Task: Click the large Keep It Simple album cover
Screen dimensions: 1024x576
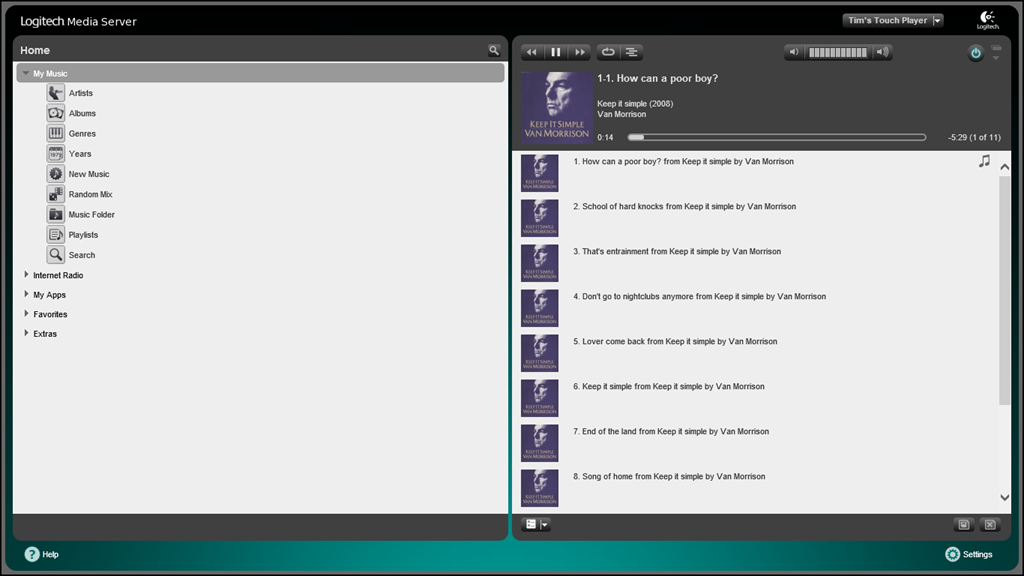Action: [x=556, y=107]
